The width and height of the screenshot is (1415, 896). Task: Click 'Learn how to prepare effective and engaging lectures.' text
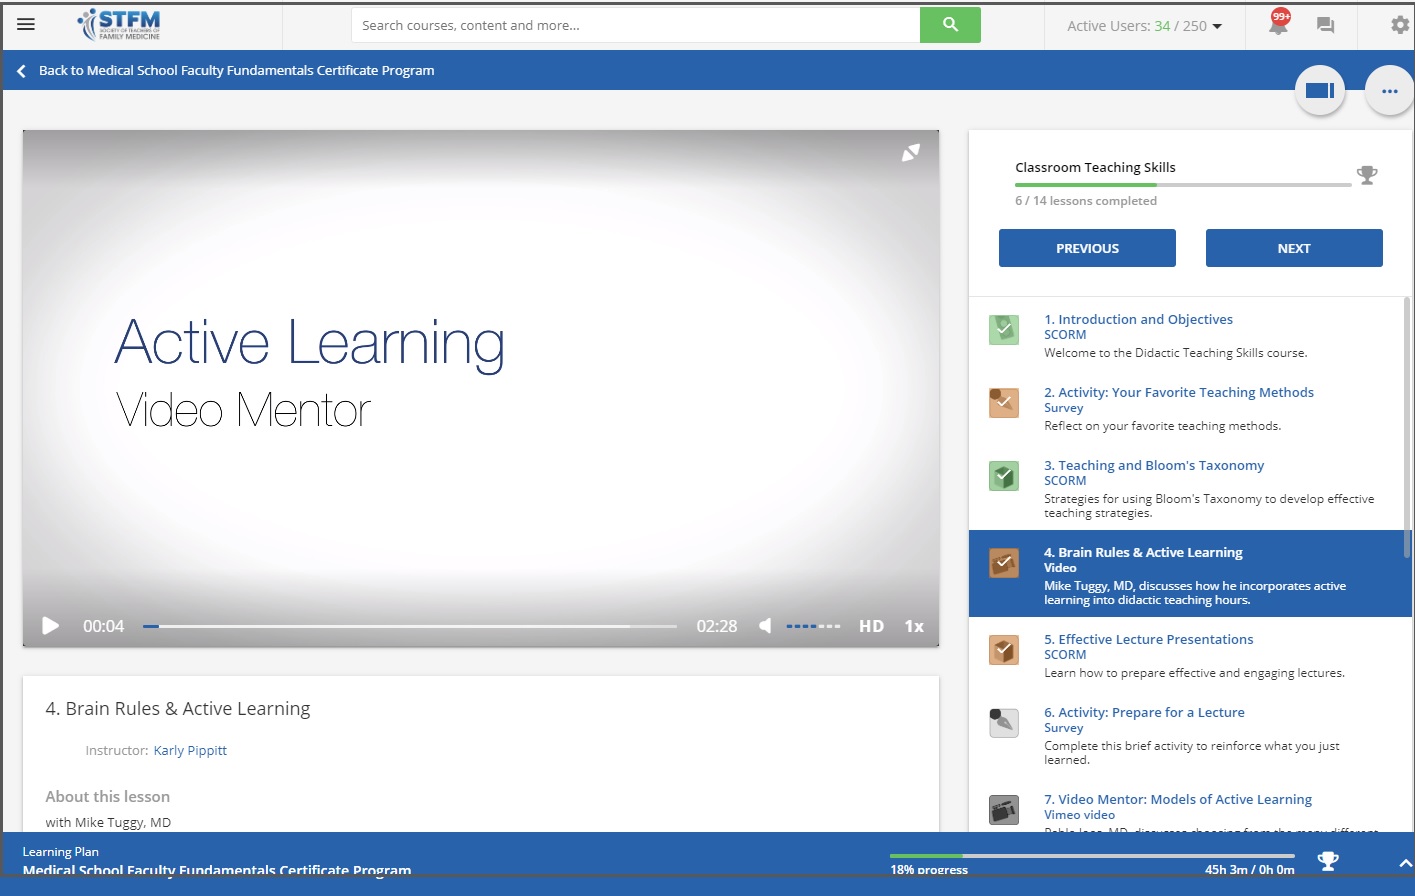1194,673
